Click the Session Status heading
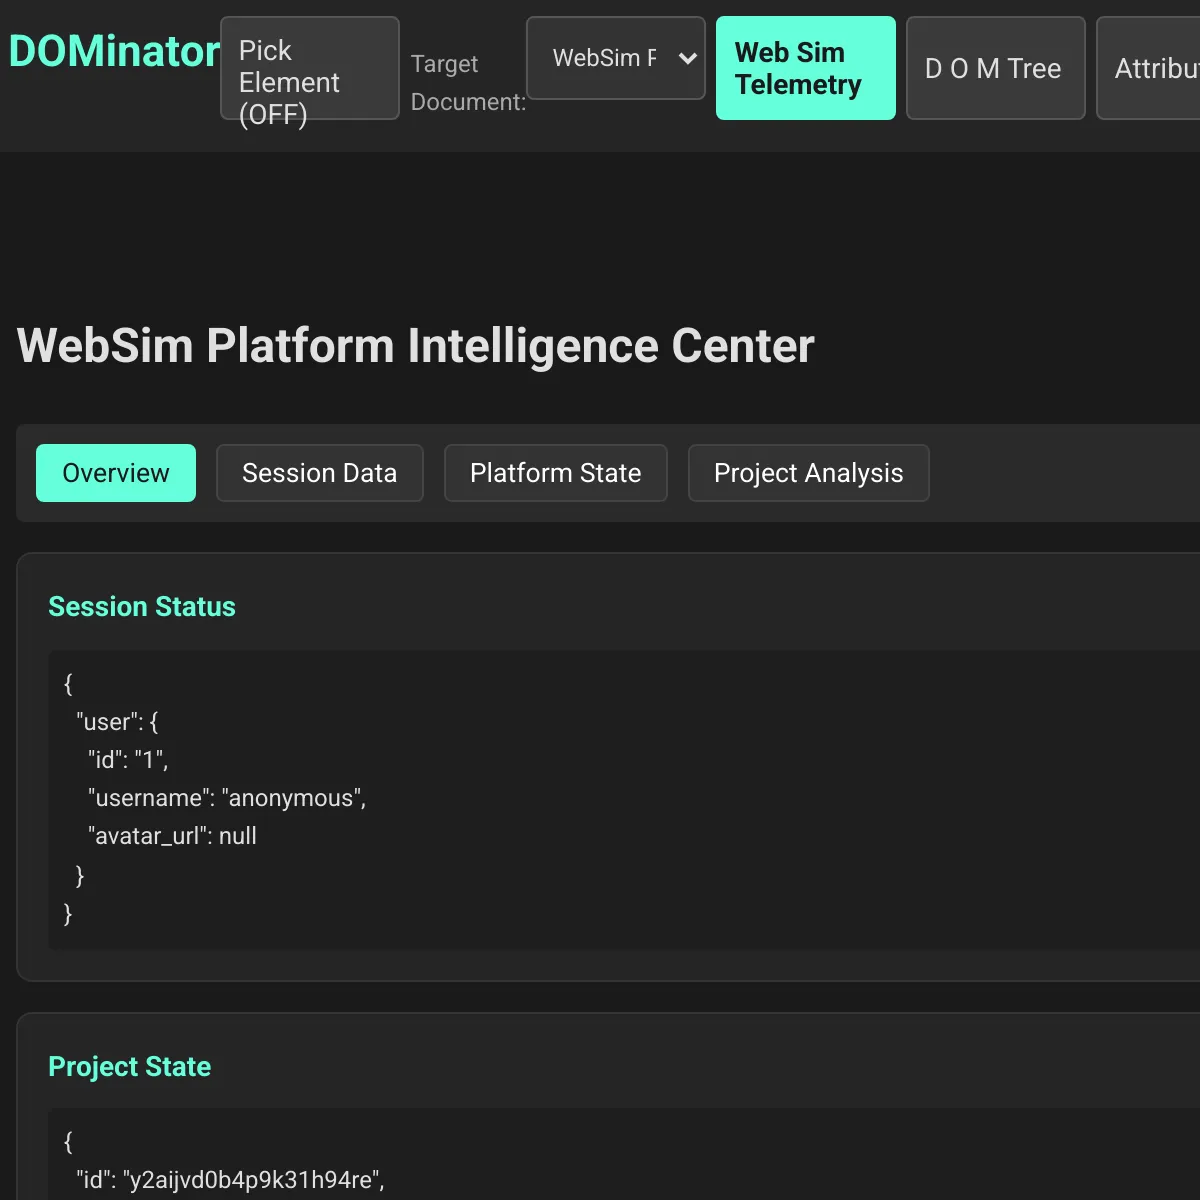 [142, 606]
